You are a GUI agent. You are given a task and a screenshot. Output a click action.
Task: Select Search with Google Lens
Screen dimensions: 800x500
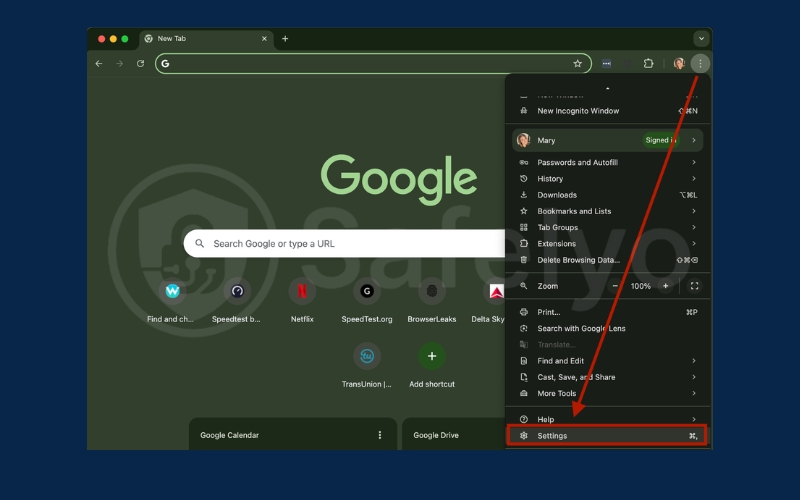coord(607,329)
